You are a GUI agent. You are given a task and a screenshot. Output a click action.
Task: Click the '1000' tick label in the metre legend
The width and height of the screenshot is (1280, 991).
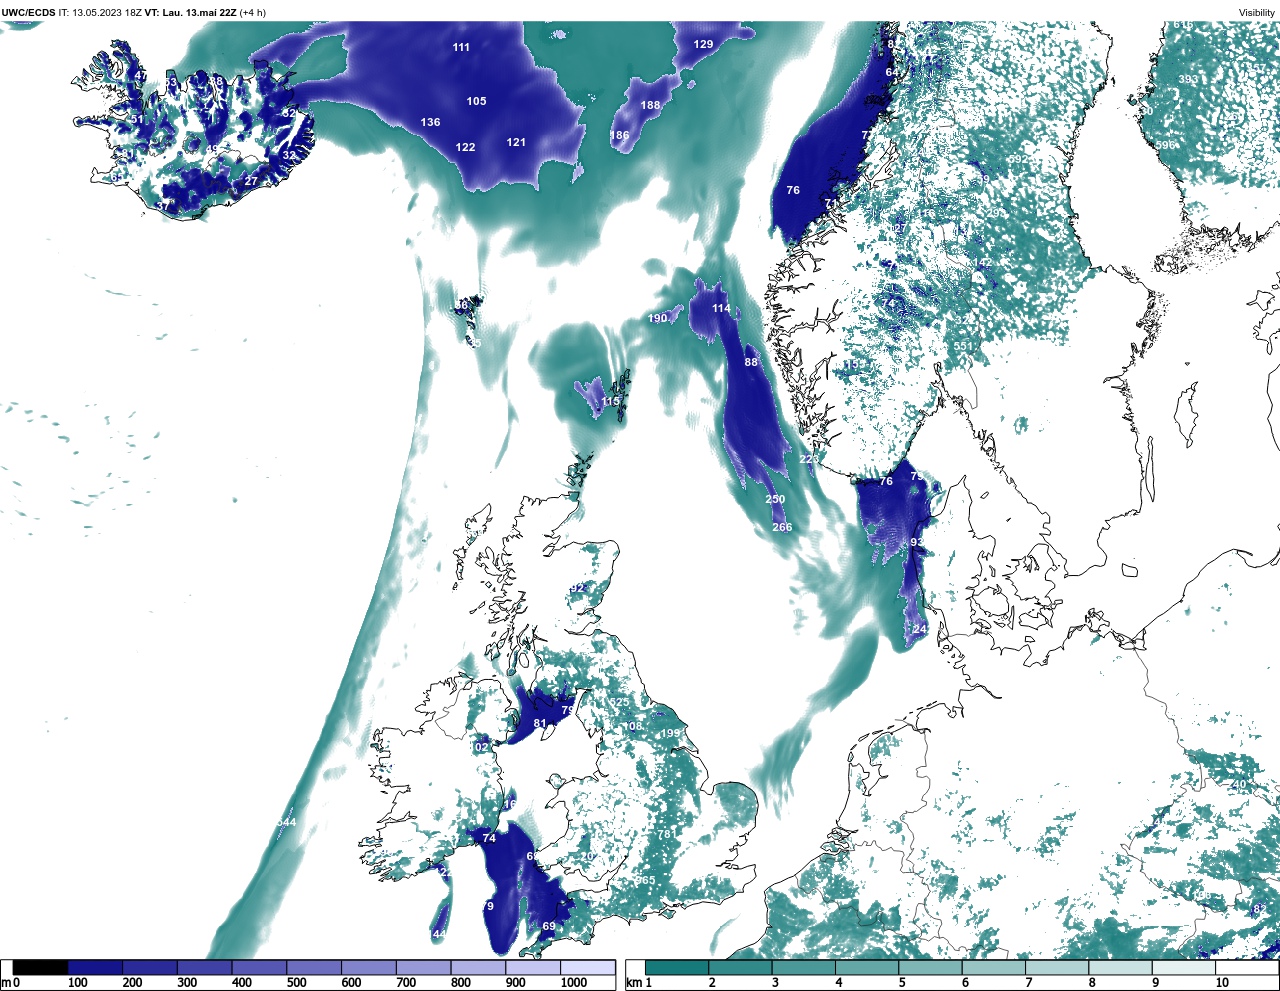(x=574, y=983)
